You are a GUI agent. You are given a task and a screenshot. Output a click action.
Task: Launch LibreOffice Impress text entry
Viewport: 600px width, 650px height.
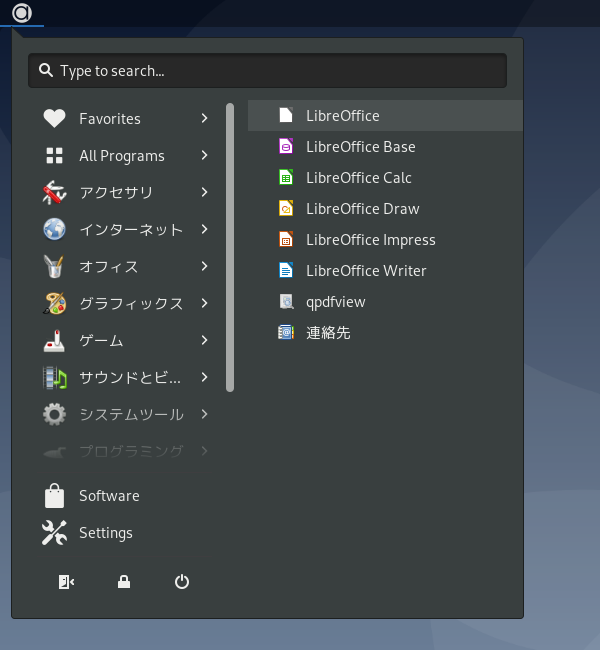click(x=371, y=240)
